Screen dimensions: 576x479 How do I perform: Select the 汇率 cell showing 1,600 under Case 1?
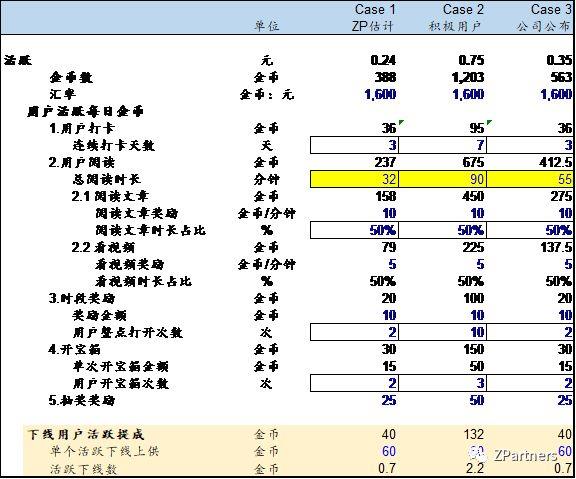click(380, 94)
